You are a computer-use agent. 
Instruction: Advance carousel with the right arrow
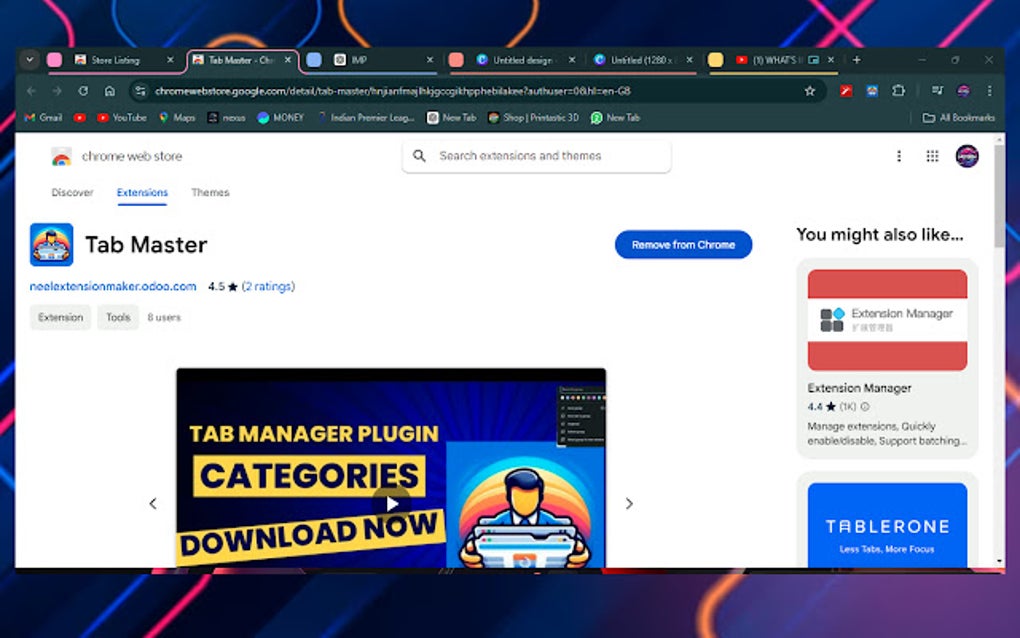click(629, 503)
